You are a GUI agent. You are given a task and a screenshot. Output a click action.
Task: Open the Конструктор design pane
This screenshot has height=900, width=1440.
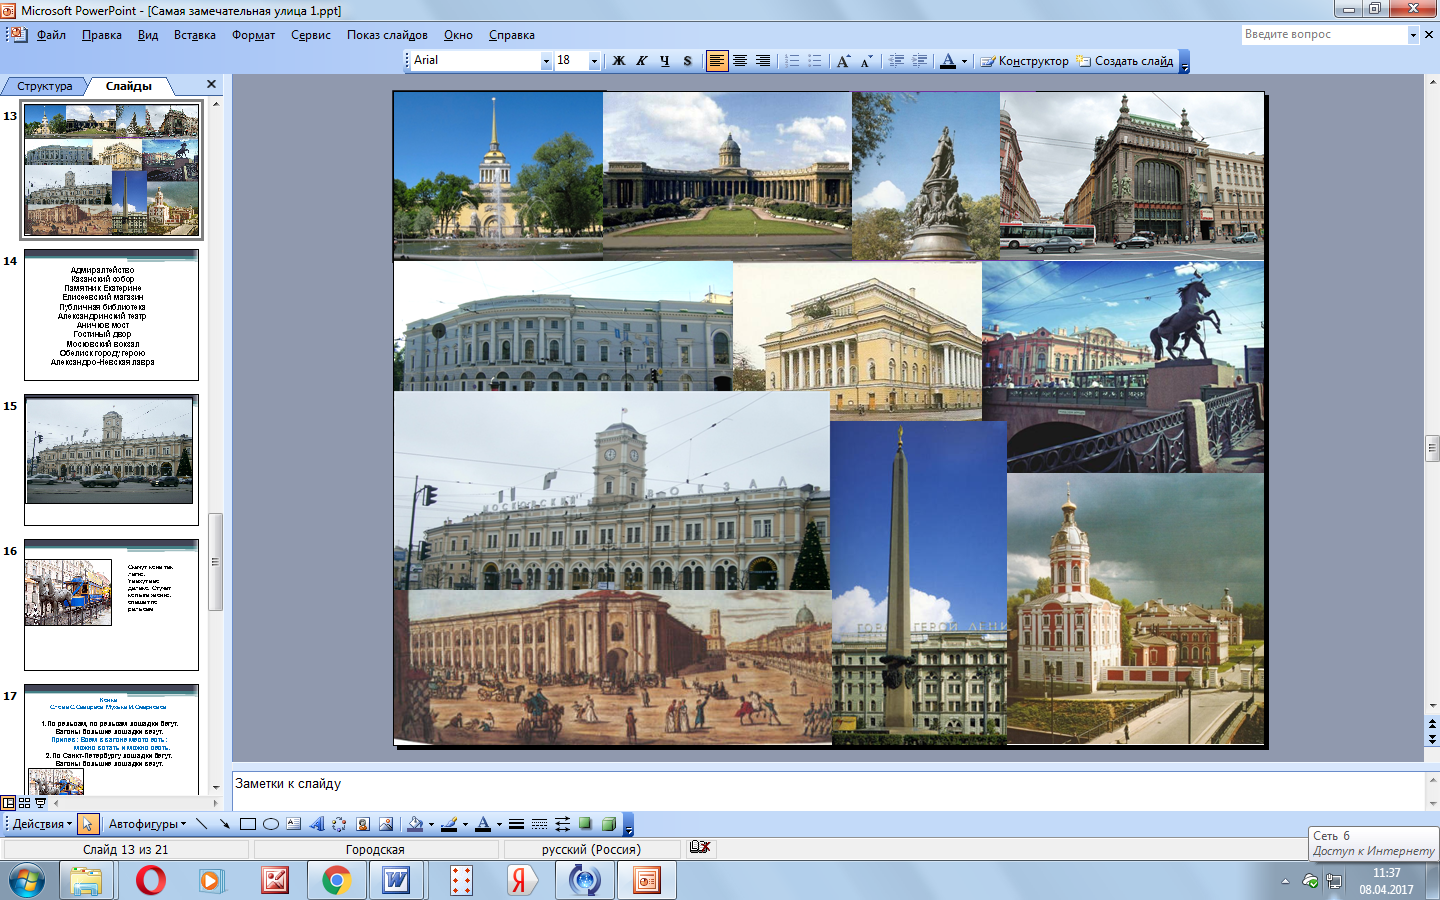tap(1025, 61)
